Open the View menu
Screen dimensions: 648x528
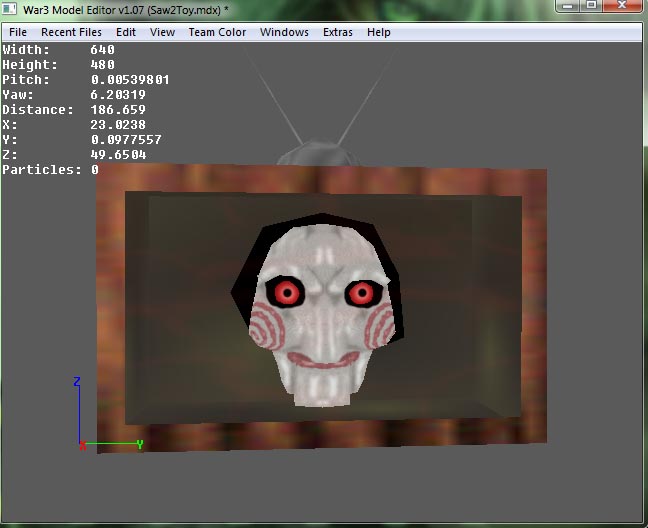coord(162,32)
